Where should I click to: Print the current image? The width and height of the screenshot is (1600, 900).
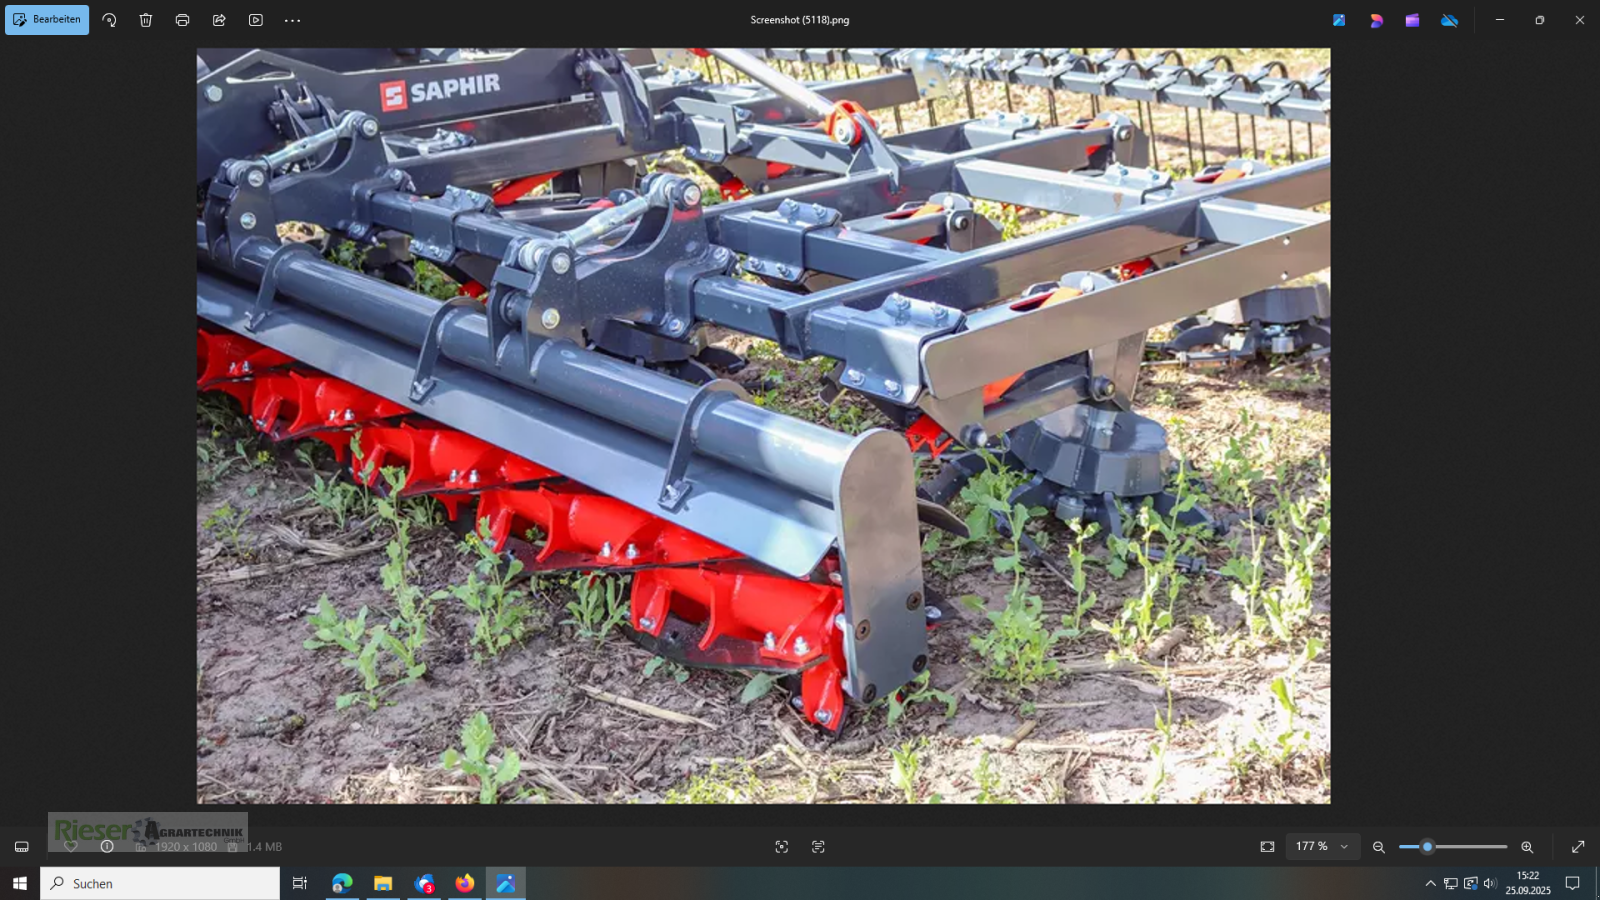coord(181,19)
